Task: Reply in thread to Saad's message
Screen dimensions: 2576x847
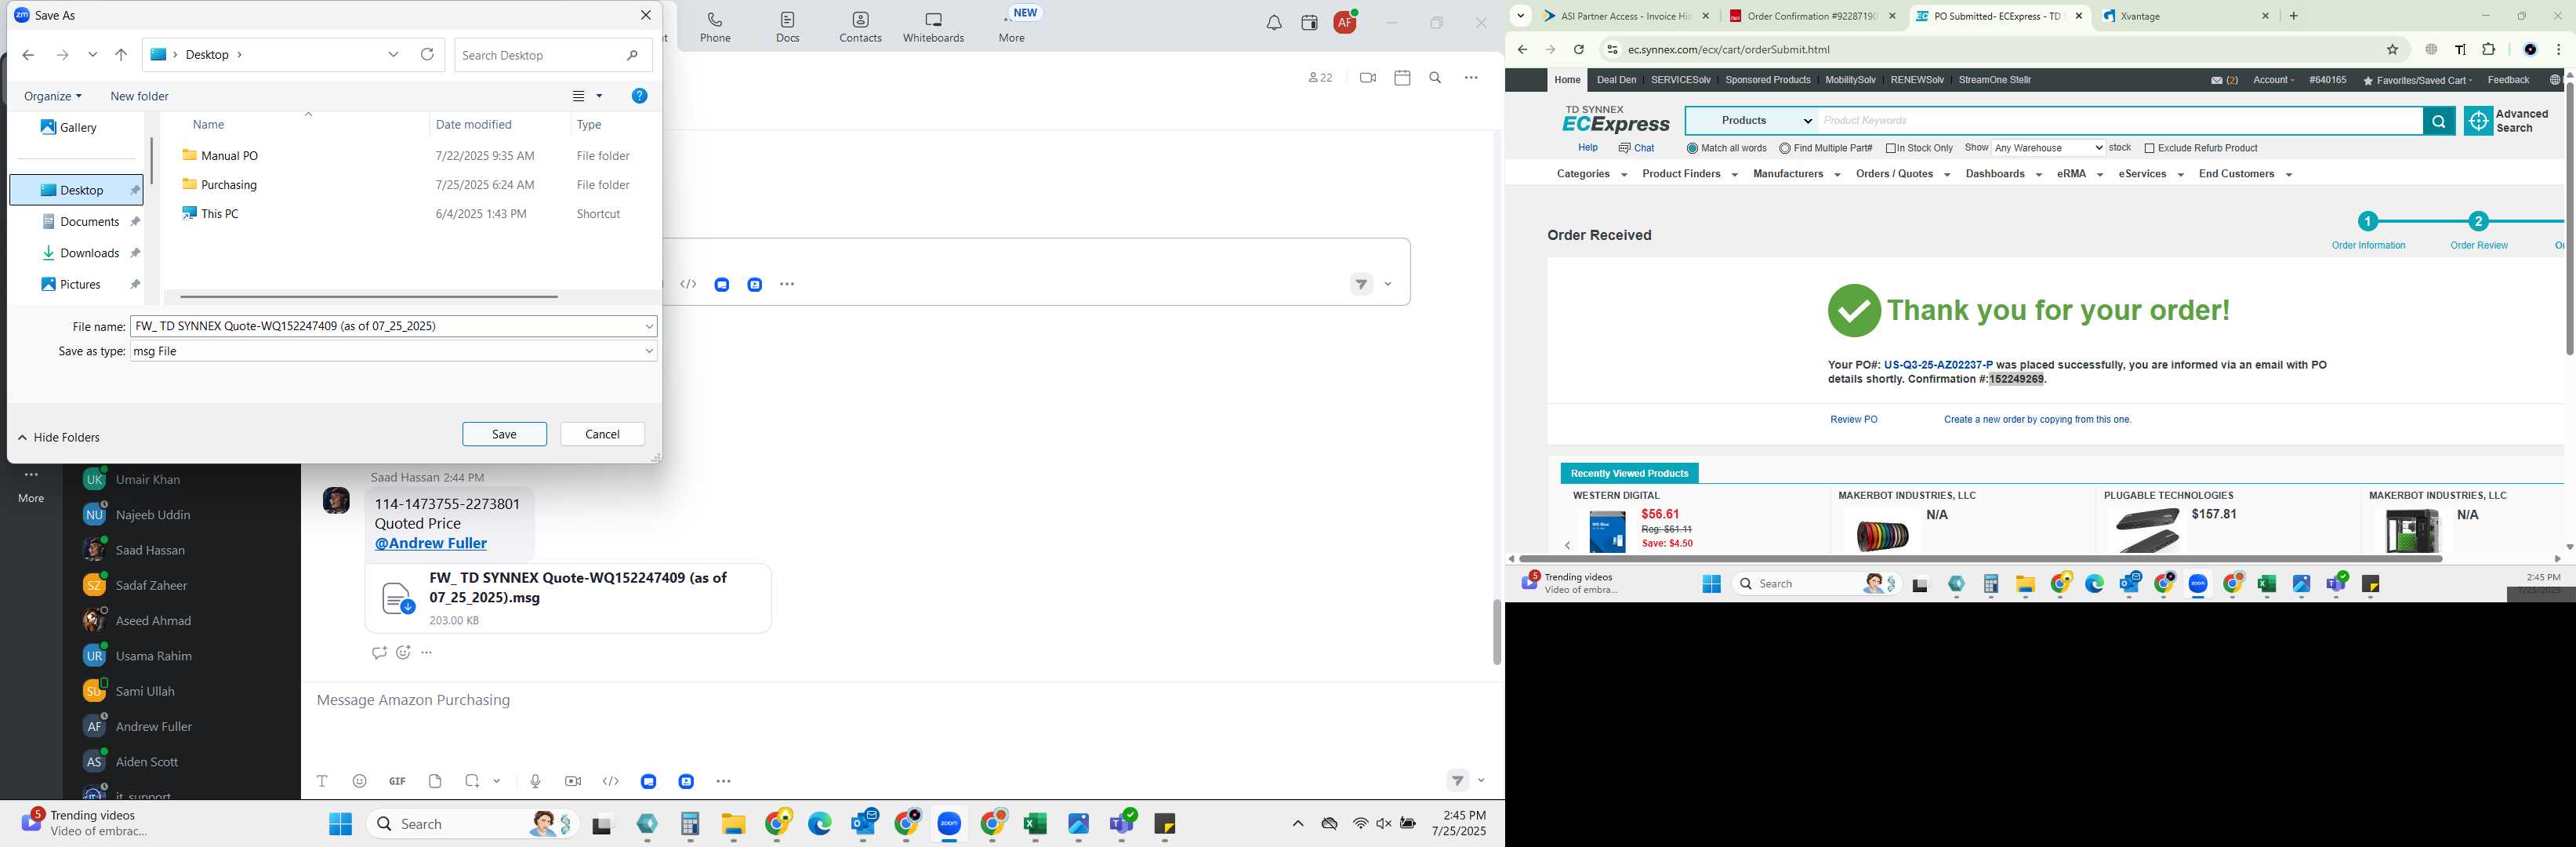Action: [x=379, y=653]
